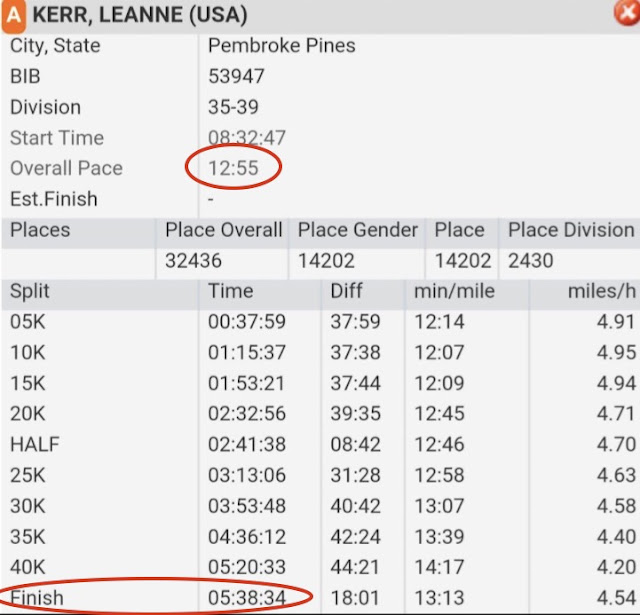640x615 pixels.
Task: Select the 05K split row
Action: tap(320, 322)
